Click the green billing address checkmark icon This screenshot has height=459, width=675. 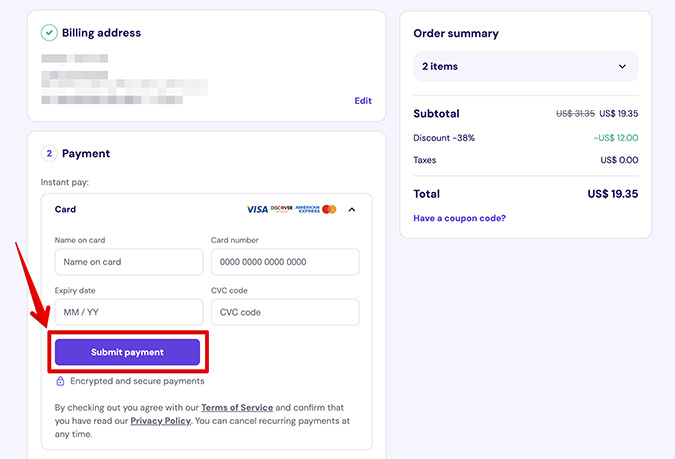(x=49, y=33)
